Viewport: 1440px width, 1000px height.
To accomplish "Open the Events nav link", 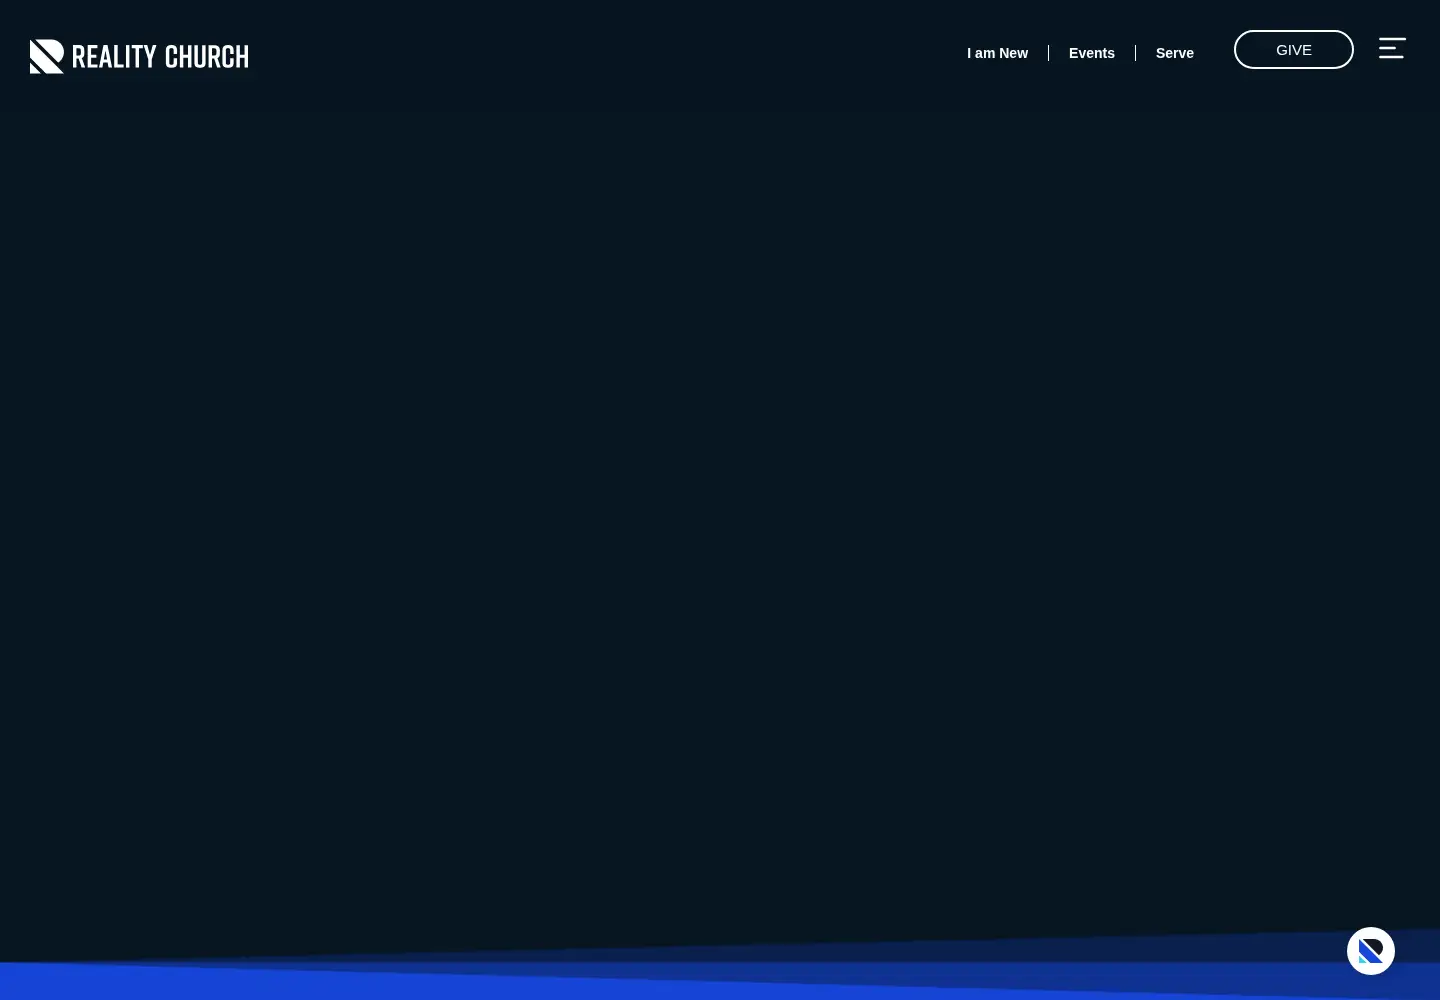I will tap(1092, 53).
